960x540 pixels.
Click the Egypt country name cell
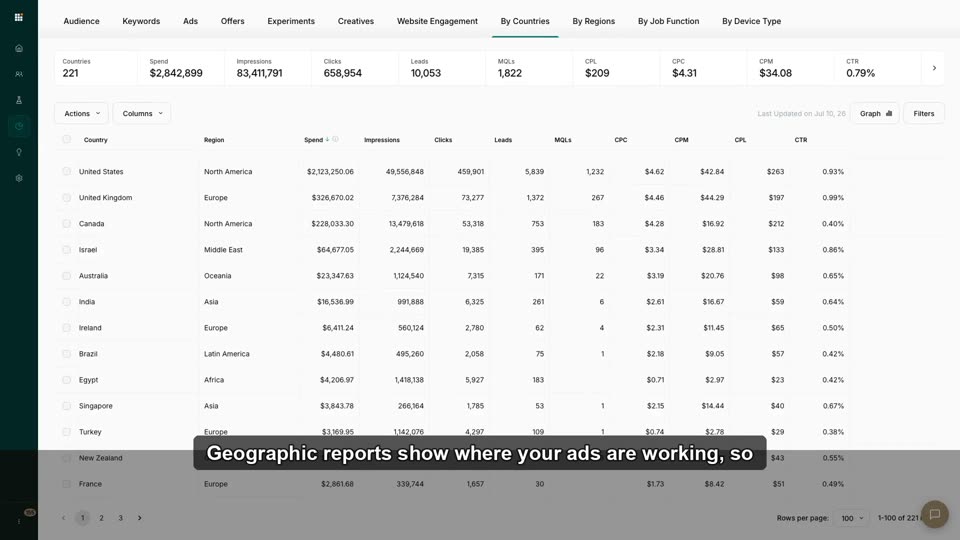point(88,380)
